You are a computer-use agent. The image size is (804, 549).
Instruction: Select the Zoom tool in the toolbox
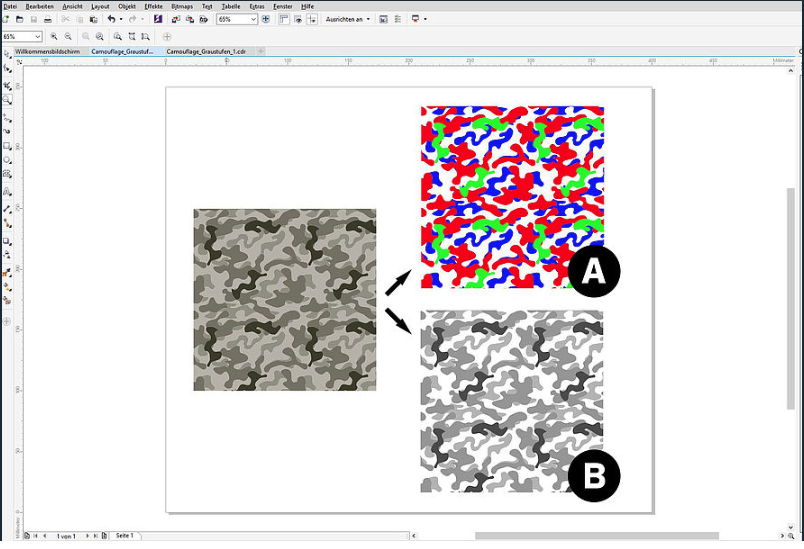coord(7,100)
